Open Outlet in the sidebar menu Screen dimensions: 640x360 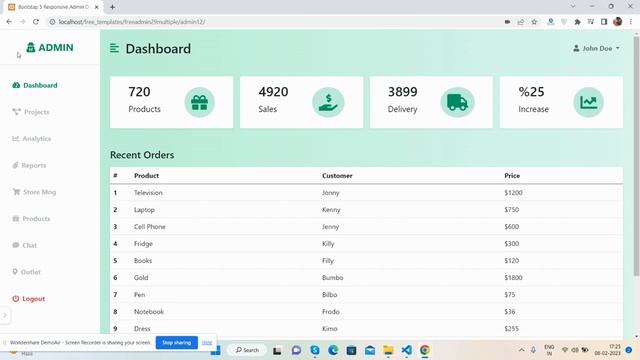click(x=27, y=272)
